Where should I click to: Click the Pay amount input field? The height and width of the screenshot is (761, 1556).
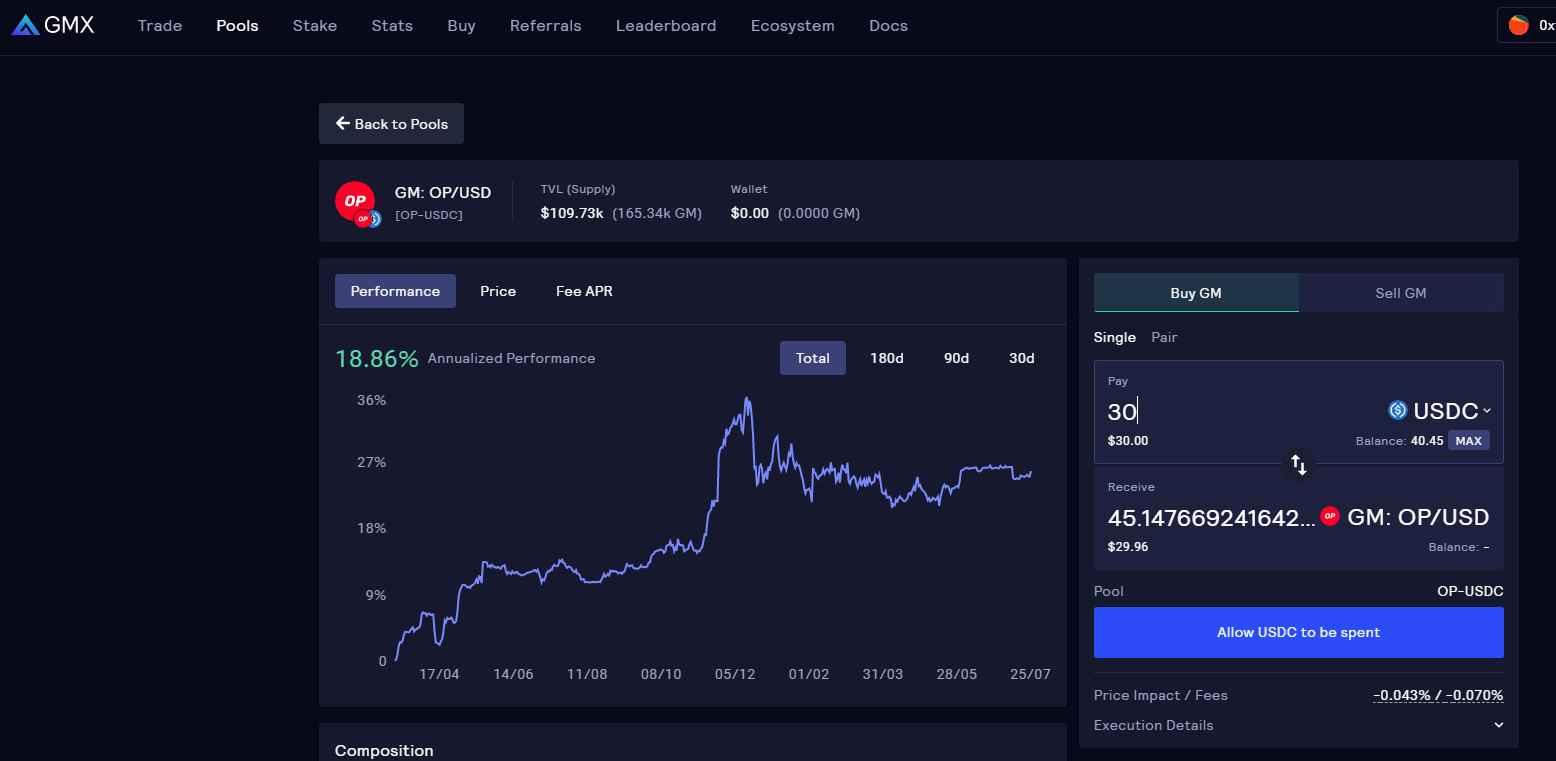[x=1240, y=411]
